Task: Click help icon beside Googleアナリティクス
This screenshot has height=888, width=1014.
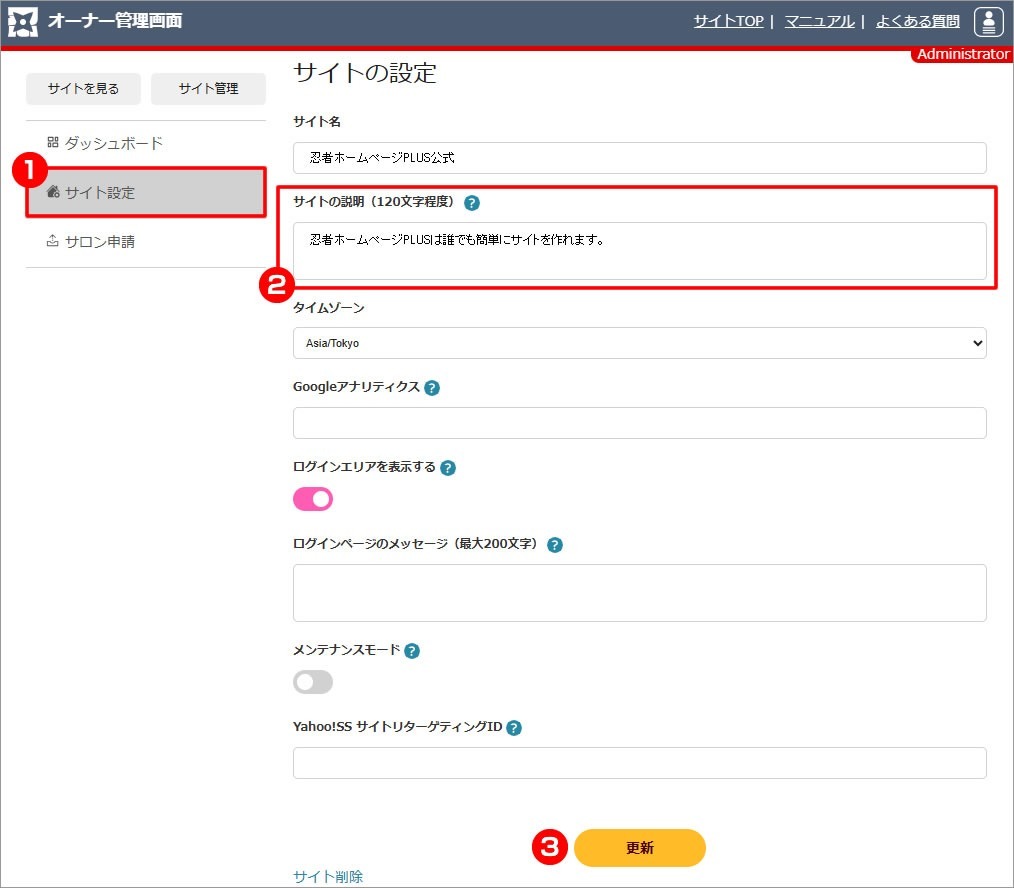Action: (x=432, y=388)
